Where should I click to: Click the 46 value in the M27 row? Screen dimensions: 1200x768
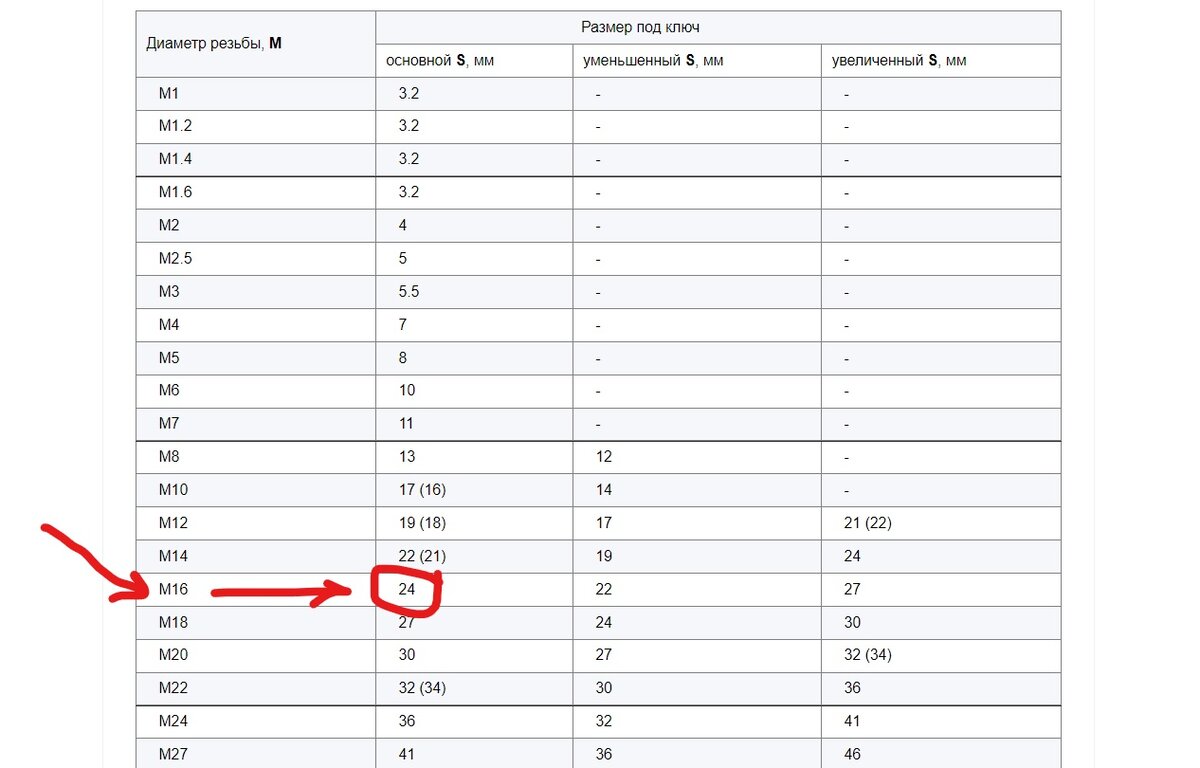[852, 754]
